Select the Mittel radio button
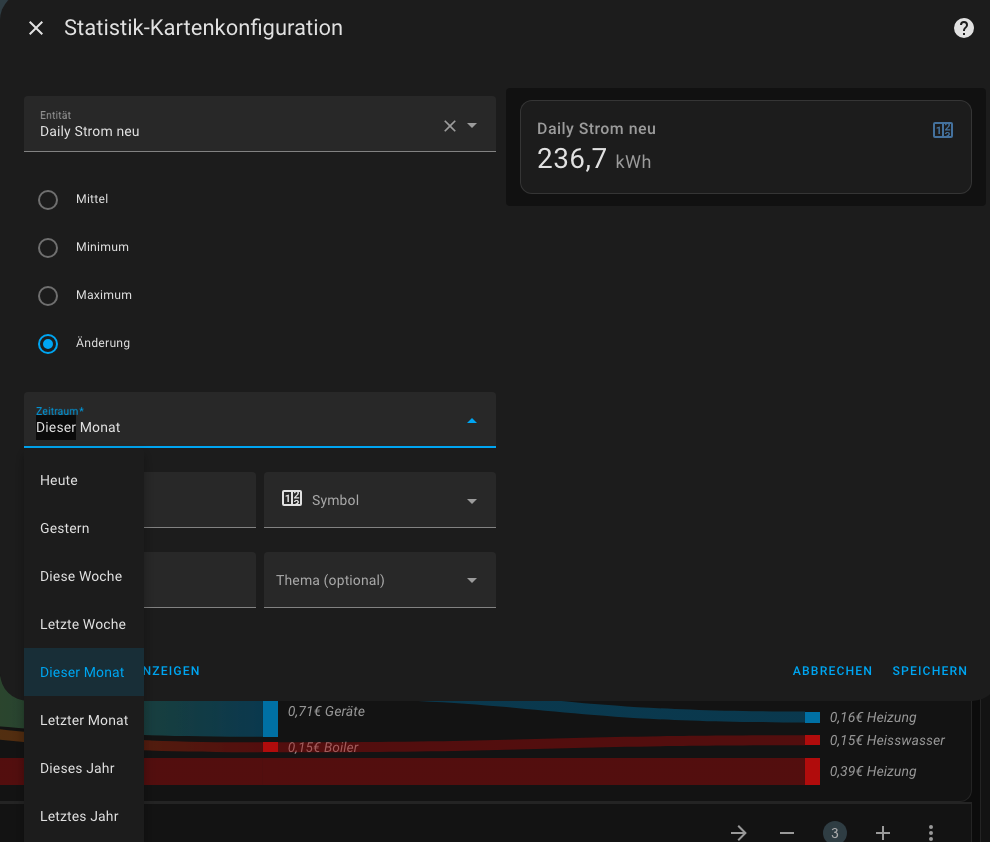 48,200
